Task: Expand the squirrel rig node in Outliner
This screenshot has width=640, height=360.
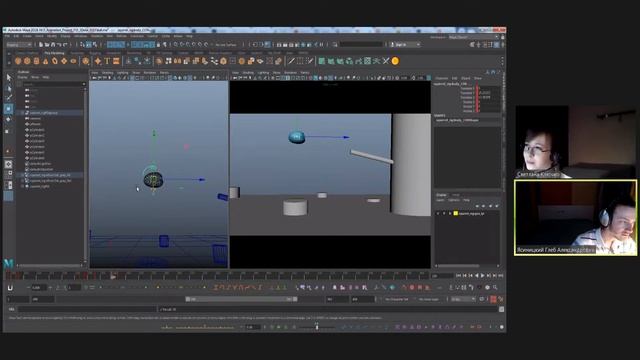Action: point(23,113)
